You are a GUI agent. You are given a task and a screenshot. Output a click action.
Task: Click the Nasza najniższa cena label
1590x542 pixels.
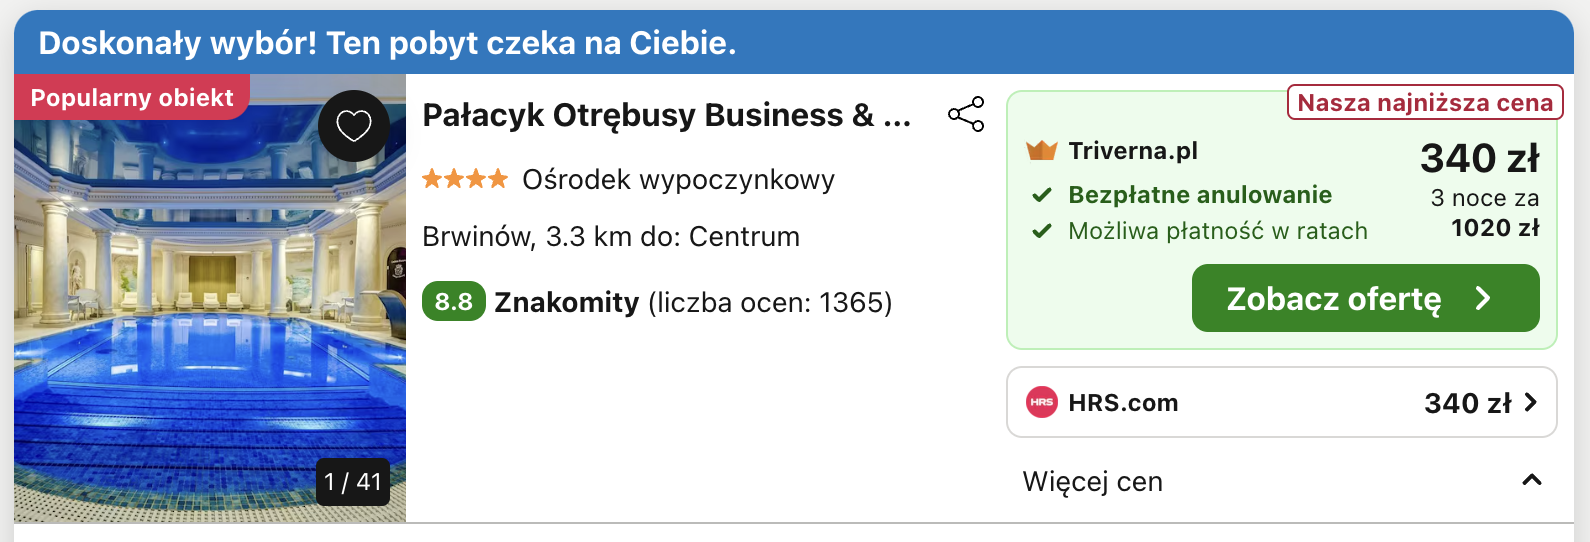[x=1425, y=102]
